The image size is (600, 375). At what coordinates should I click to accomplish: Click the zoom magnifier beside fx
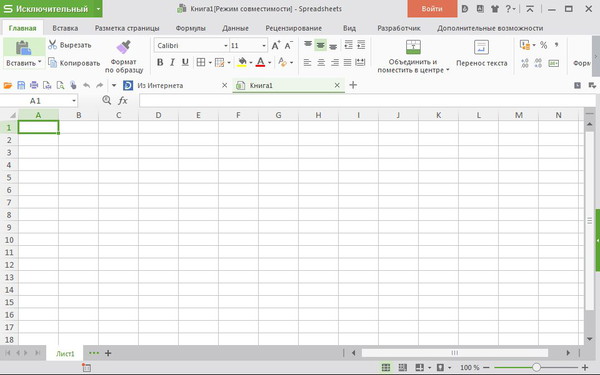tap(107, 100)
